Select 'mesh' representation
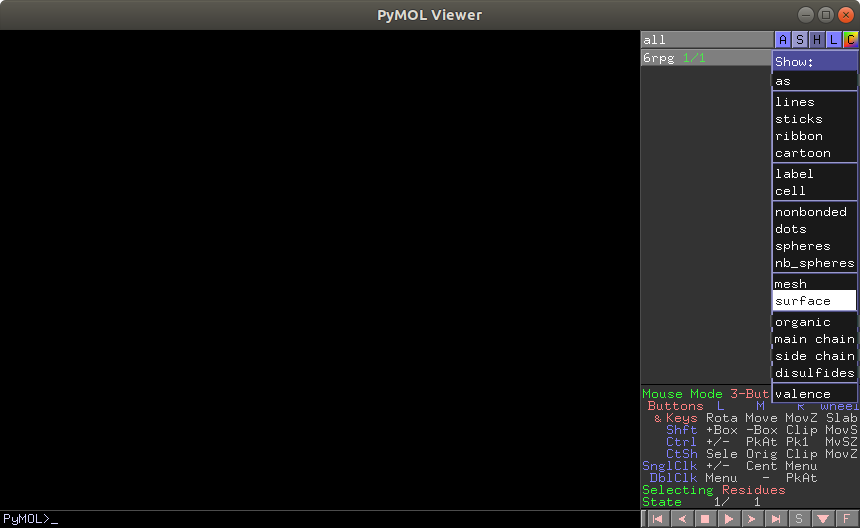The width and height of the screenshot is (860, 528). [814, 283]
